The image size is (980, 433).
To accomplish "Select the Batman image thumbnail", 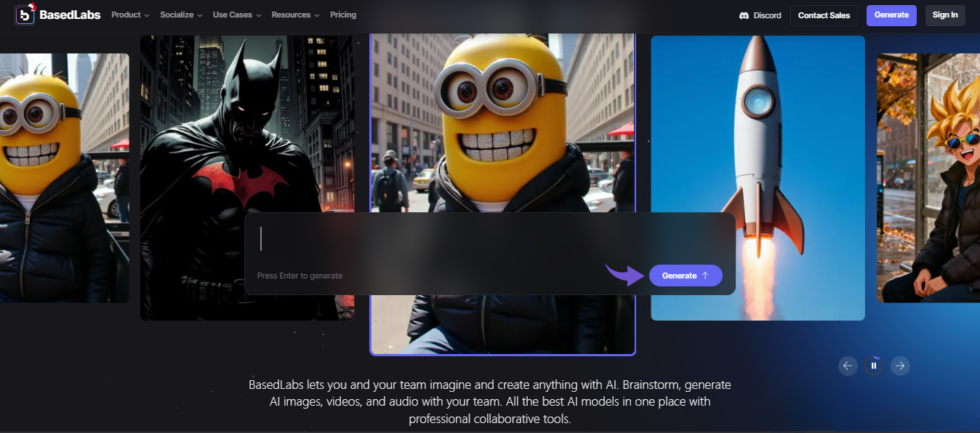I will [x=246, y=130].
